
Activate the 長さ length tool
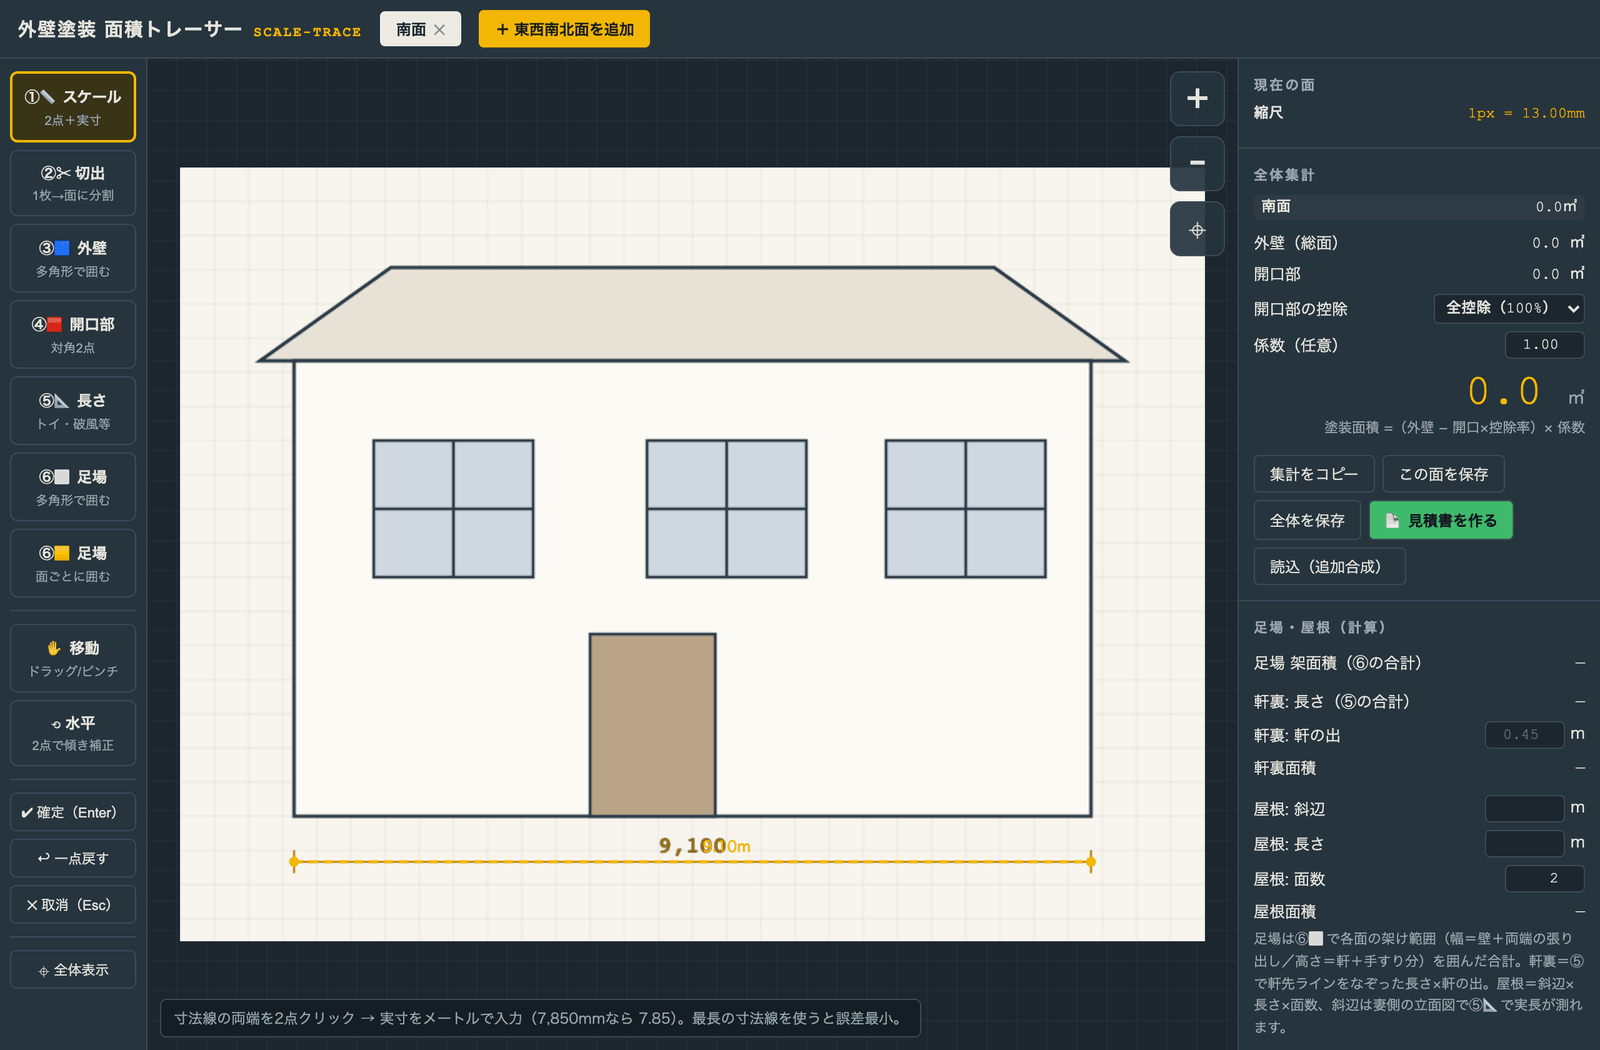(x=73, y=411)
